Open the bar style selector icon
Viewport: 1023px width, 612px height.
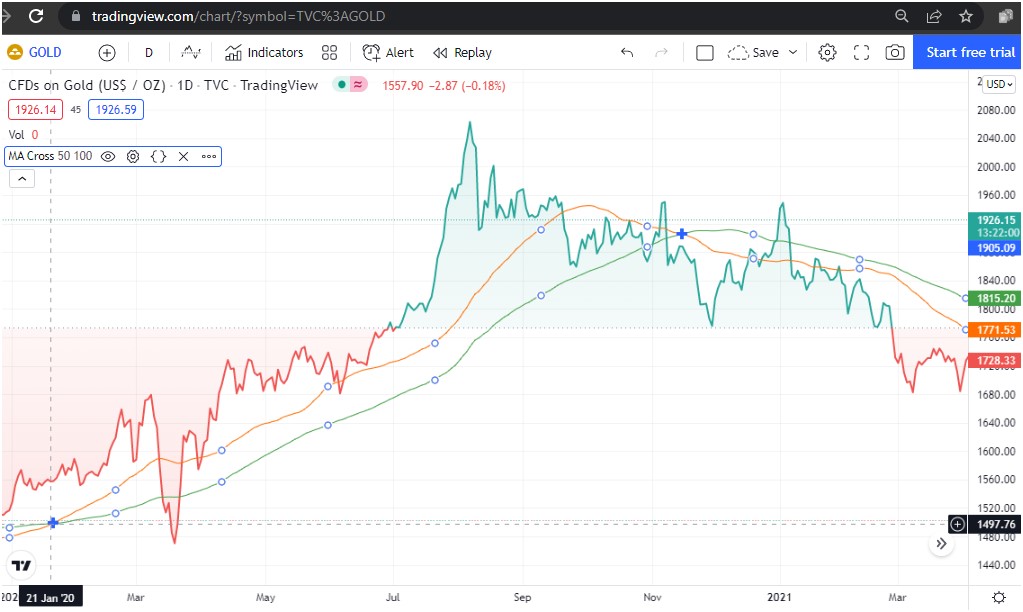coord(190,52)
